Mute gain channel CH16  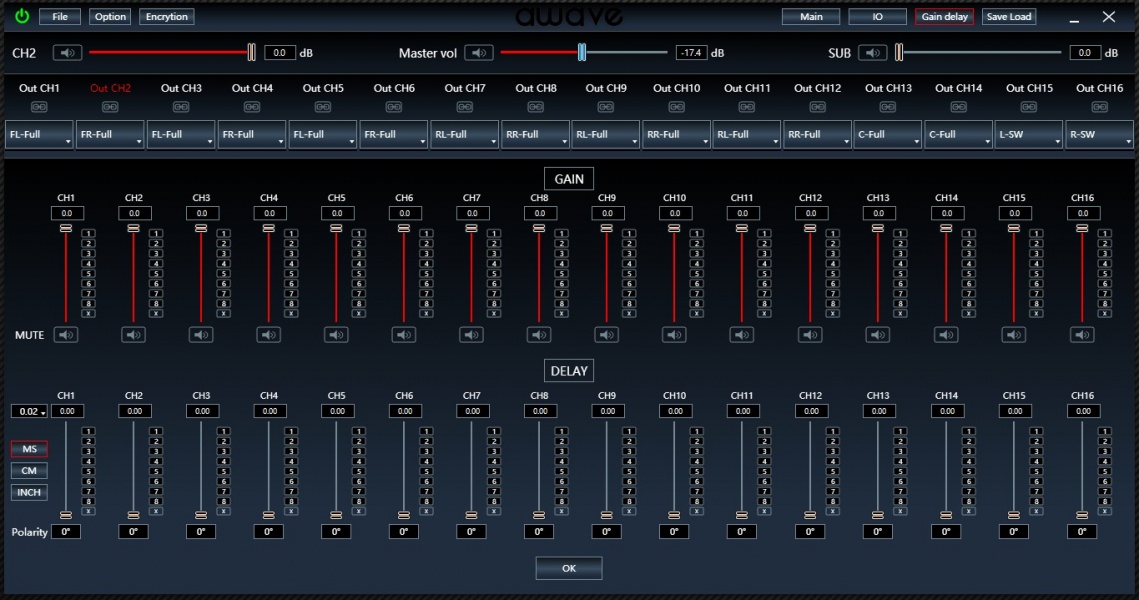[1082, 335]
